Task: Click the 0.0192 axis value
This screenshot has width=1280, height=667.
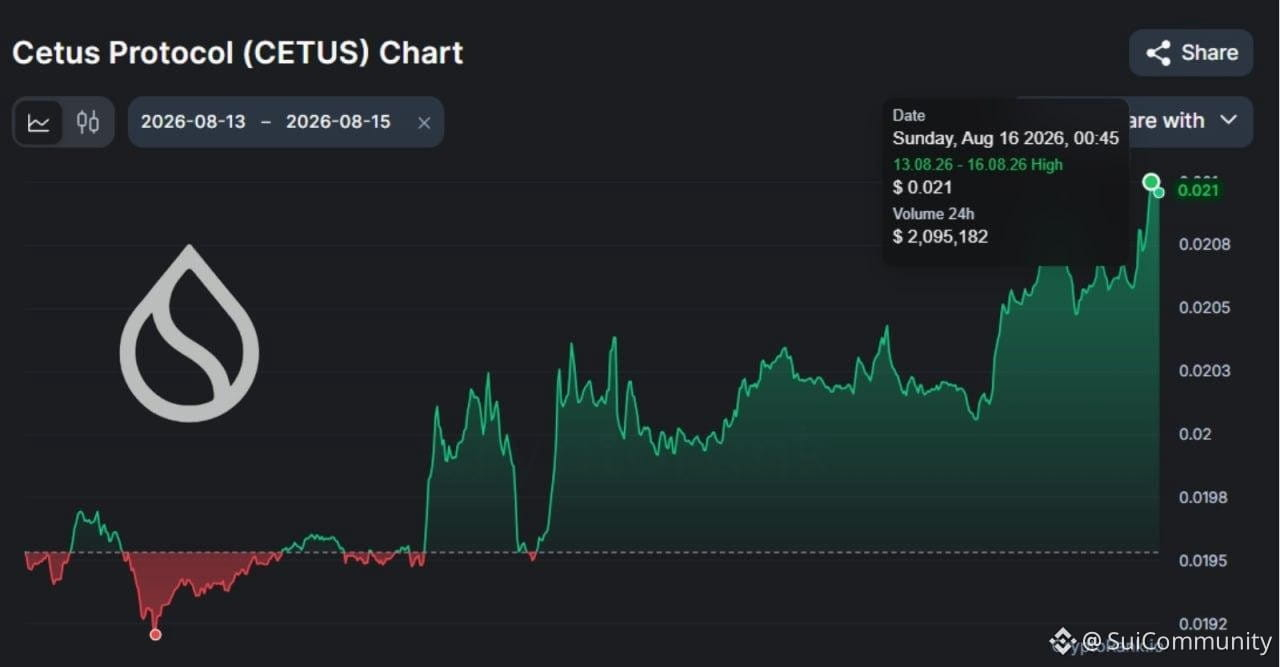Action: (1205, 623)
